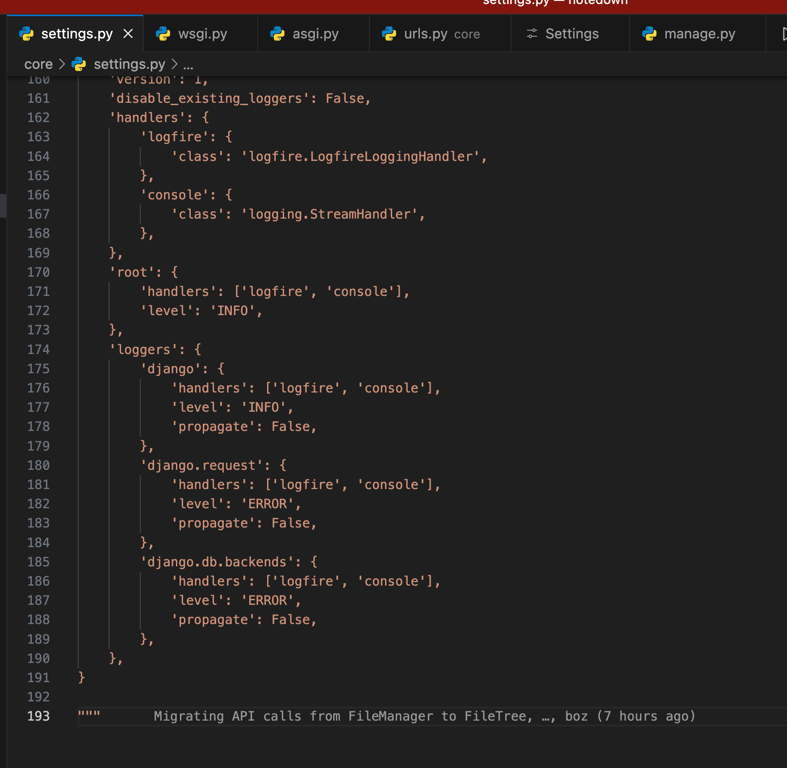The height and width of the screenshot is (768, 787).
Task: Click Python icon on urls.py tab
Action: pos(389,34)
